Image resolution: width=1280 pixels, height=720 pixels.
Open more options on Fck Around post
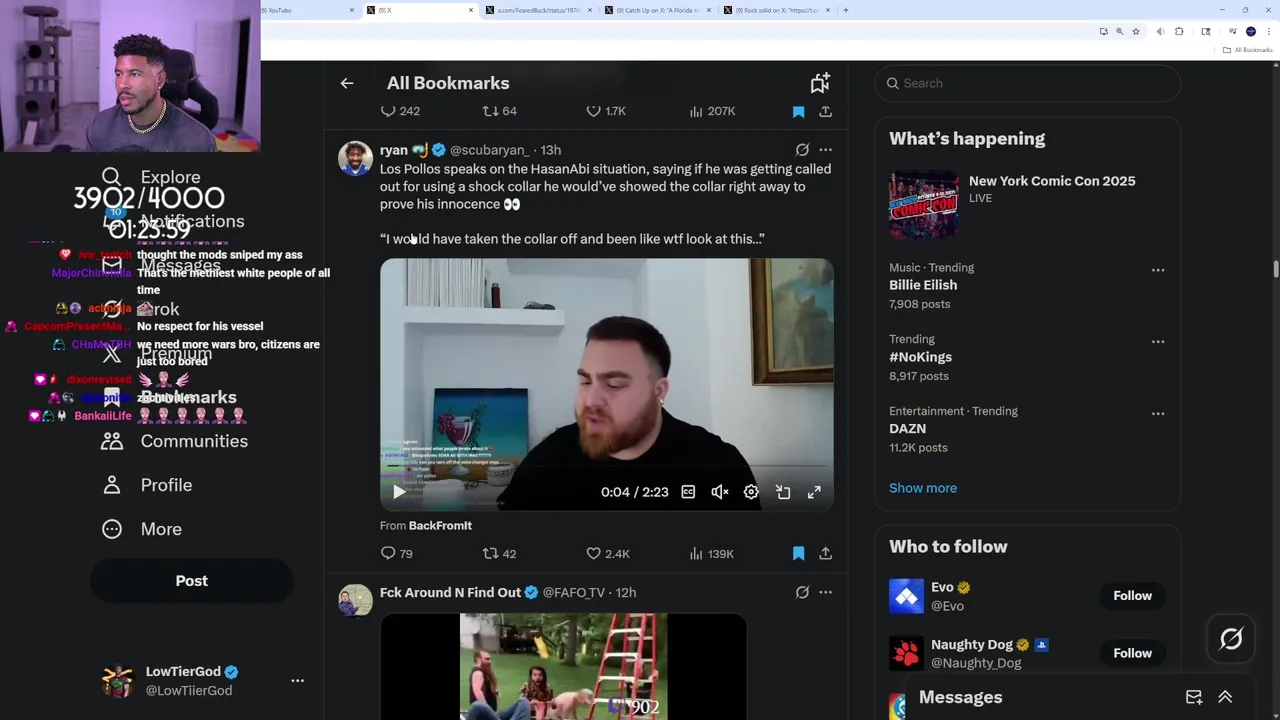[825, 592]
